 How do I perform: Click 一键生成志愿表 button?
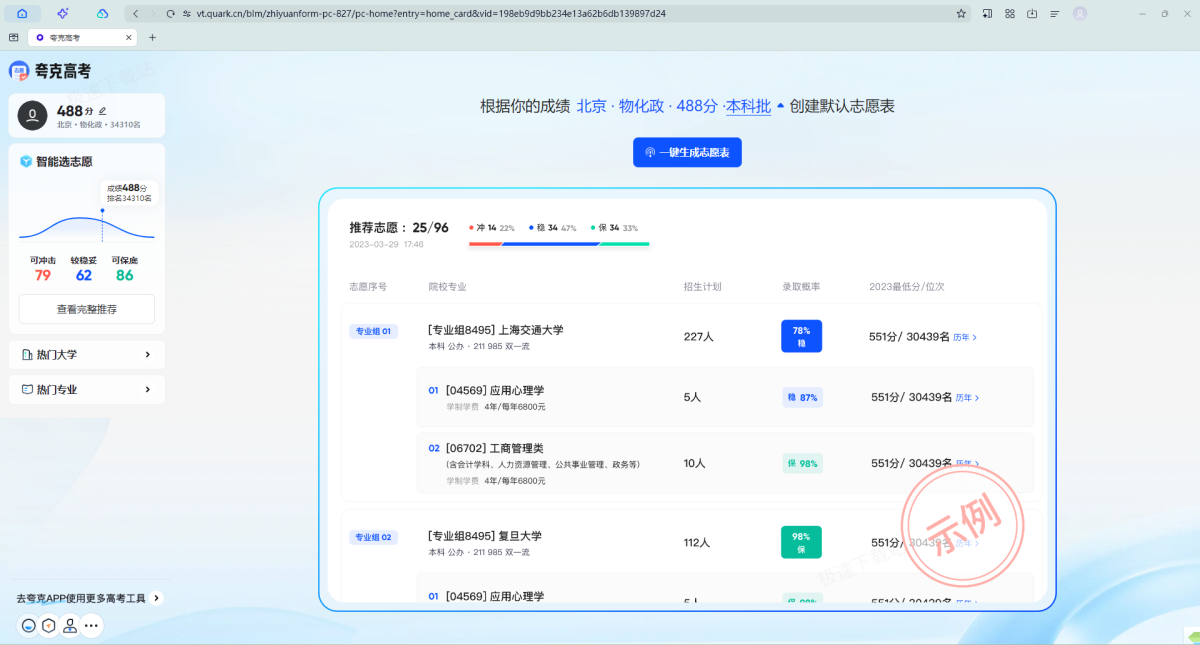pyautogui.click(x=687, y=152)
